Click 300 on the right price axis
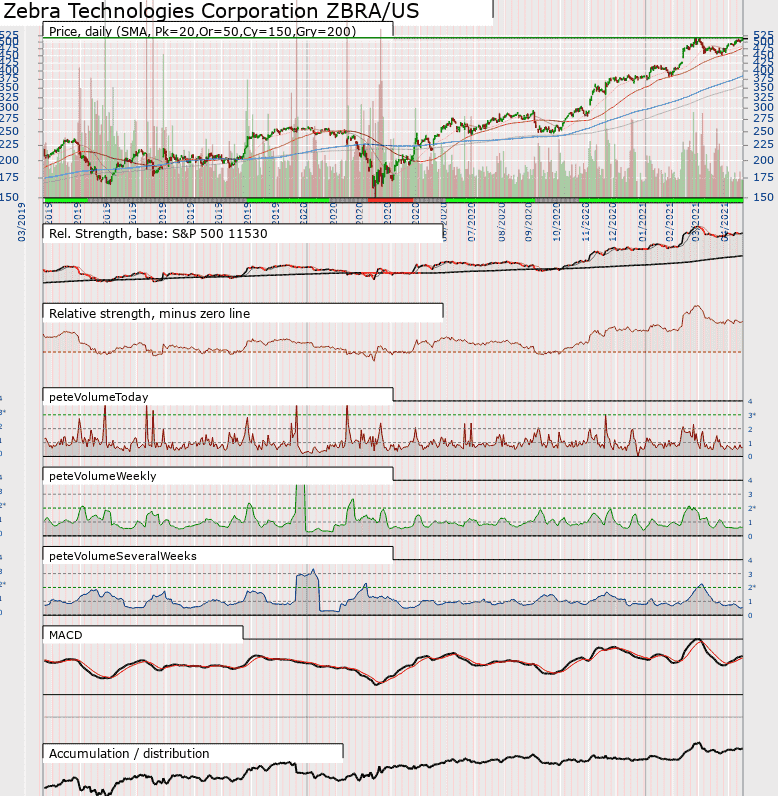Screen dimensions: 778x796 tap(763, 107)
